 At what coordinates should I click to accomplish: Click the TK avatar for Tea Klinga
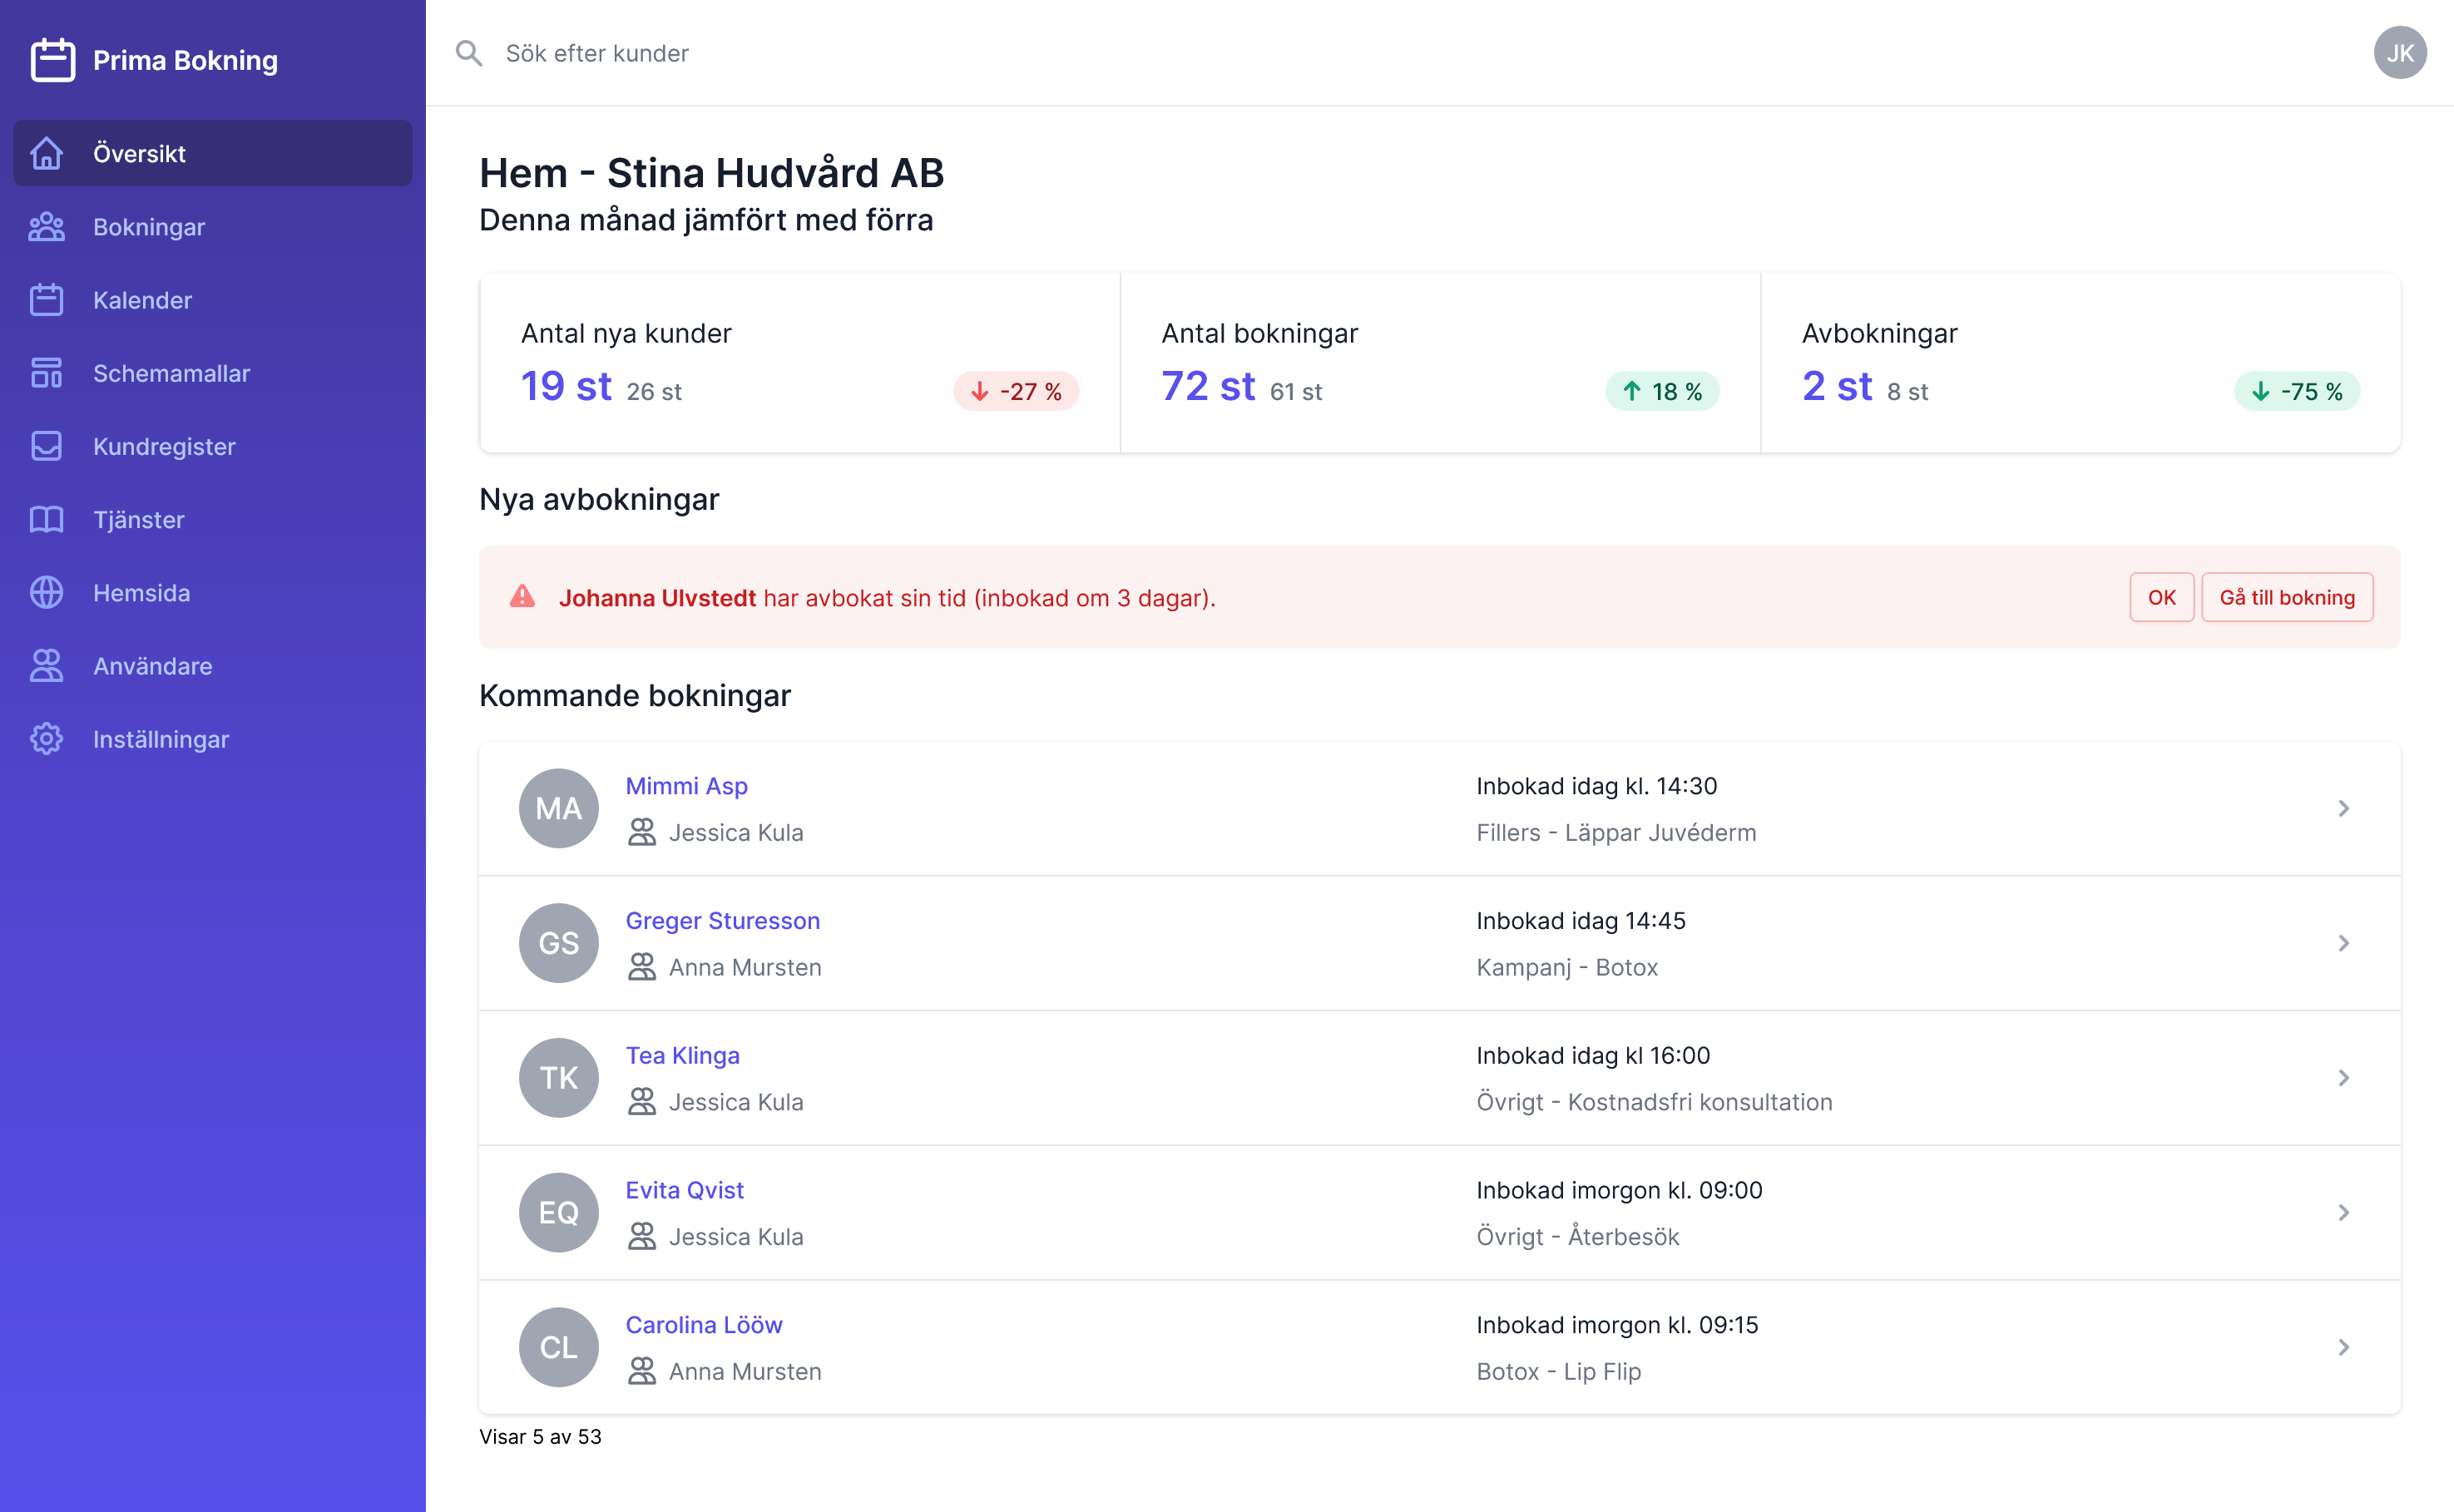559,1078
